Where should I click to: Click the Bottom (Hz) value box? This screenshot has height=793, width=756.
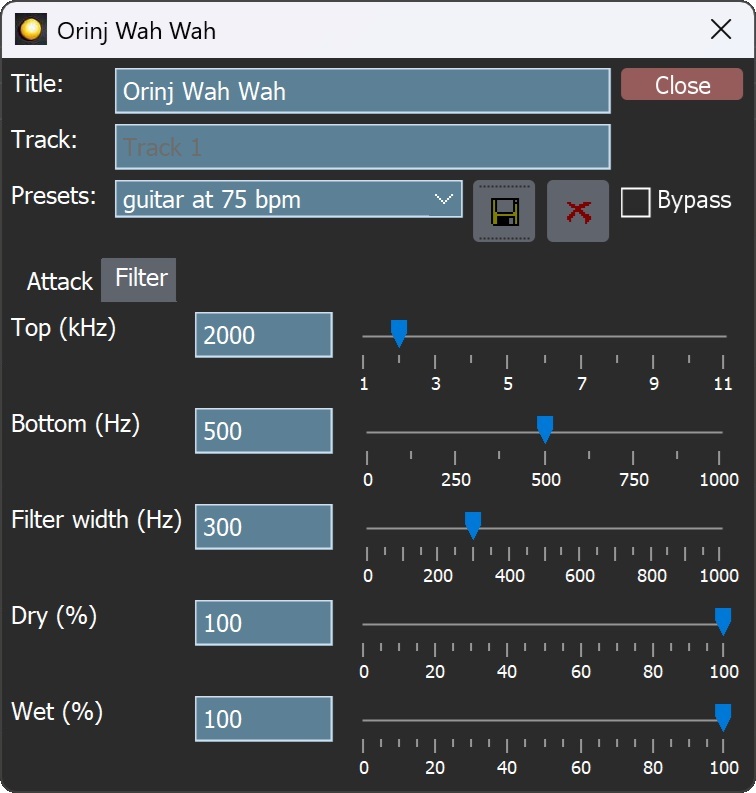coord(263,431)
